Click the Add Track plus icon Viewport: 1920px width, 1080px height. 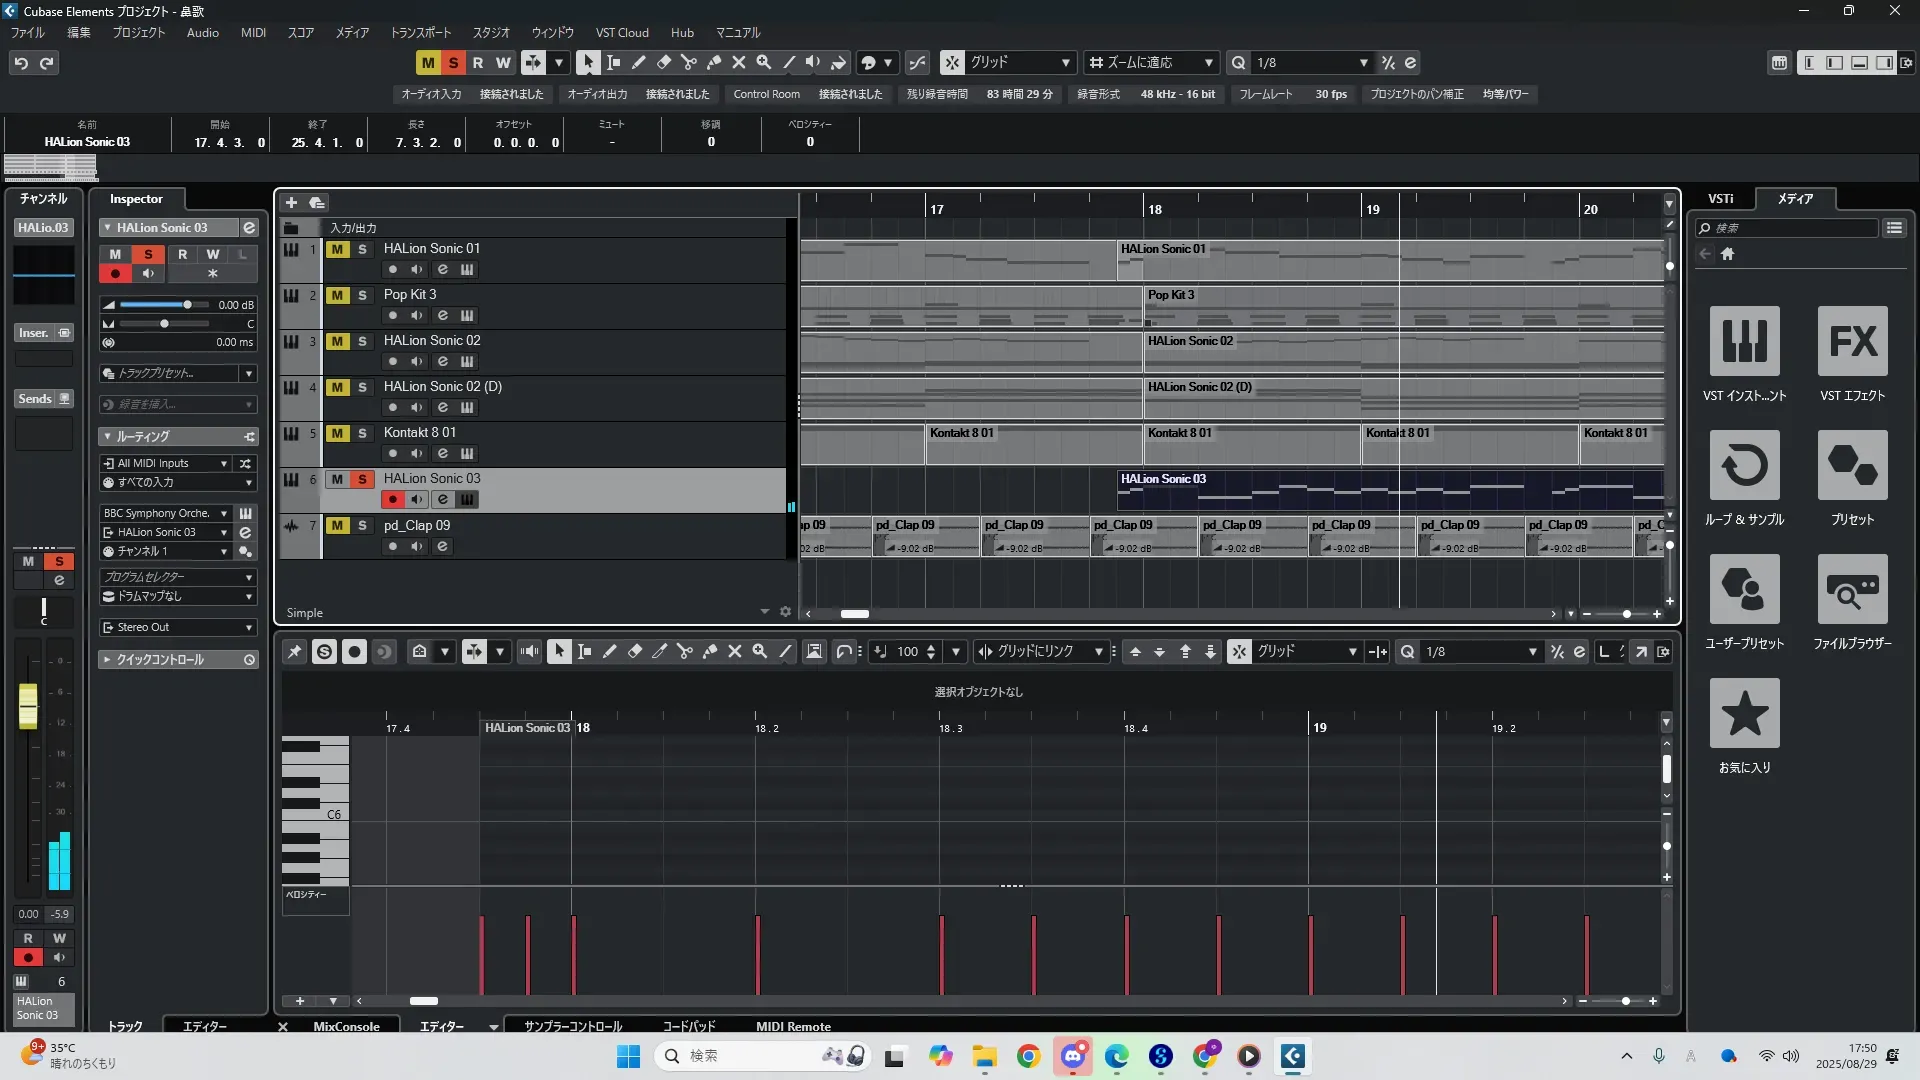(291, 202)
